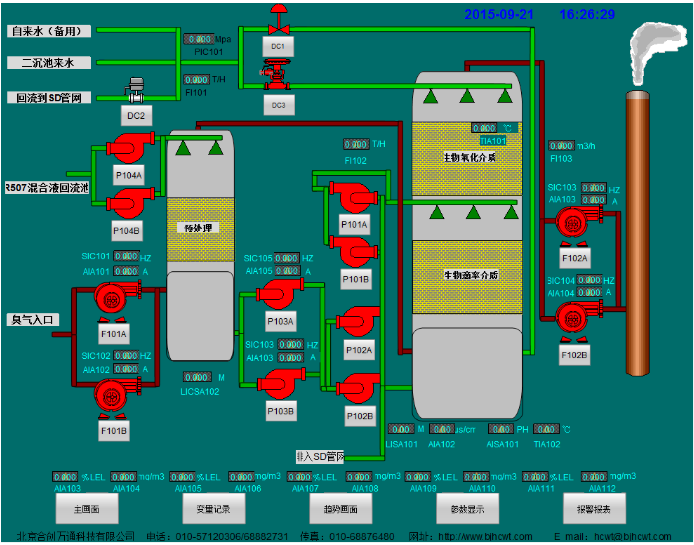Click the 二沉池来水 inlet label
The width and height of the screenshot is (694, 545).
tap(49, 63)
